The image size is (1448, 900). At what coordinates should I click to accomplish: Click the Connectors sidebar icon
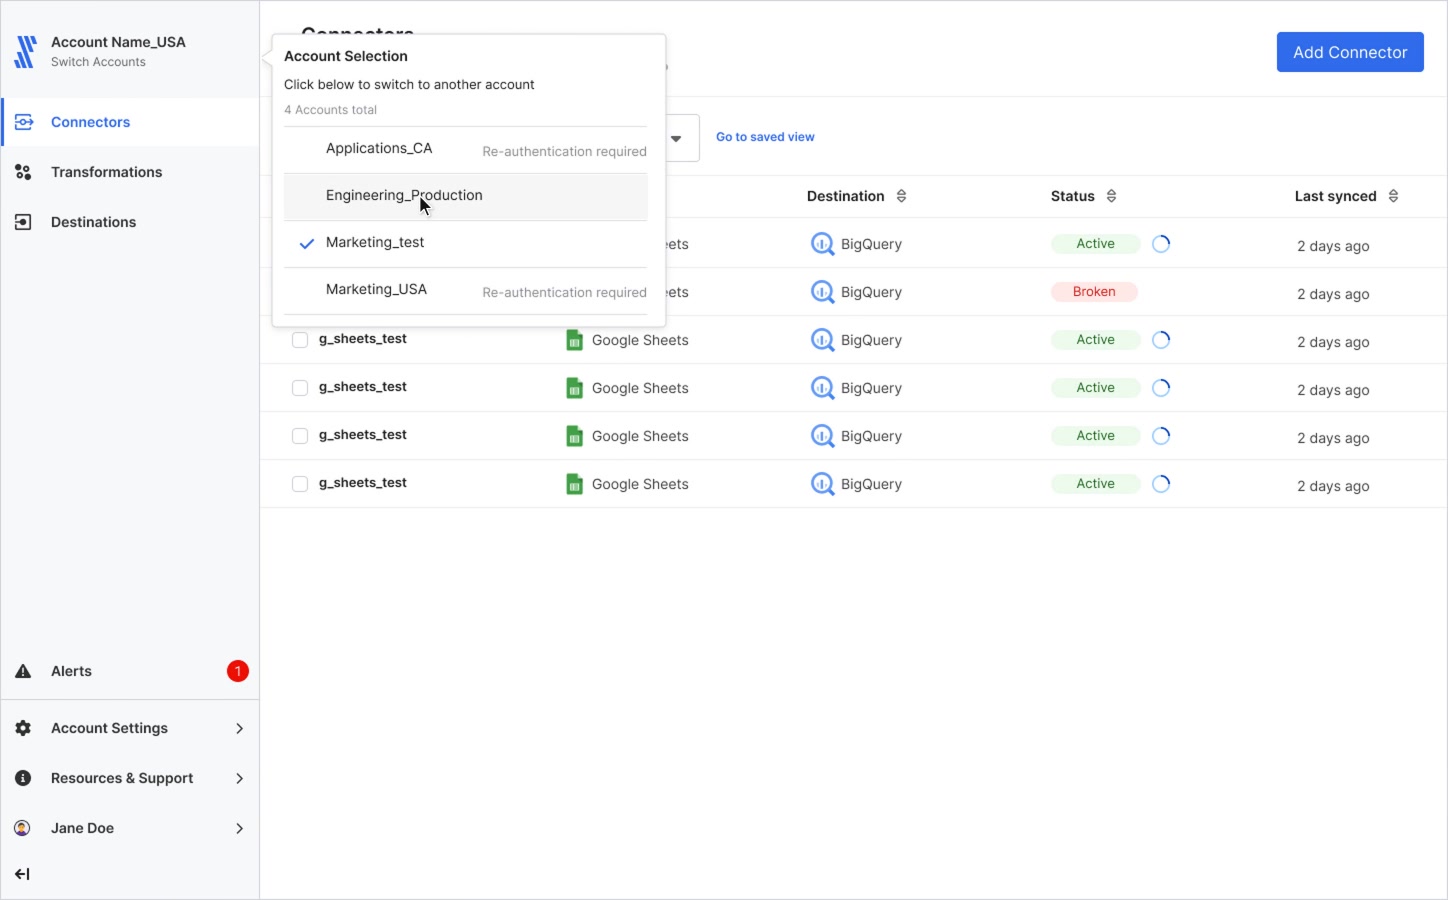(x=24, y=122)
